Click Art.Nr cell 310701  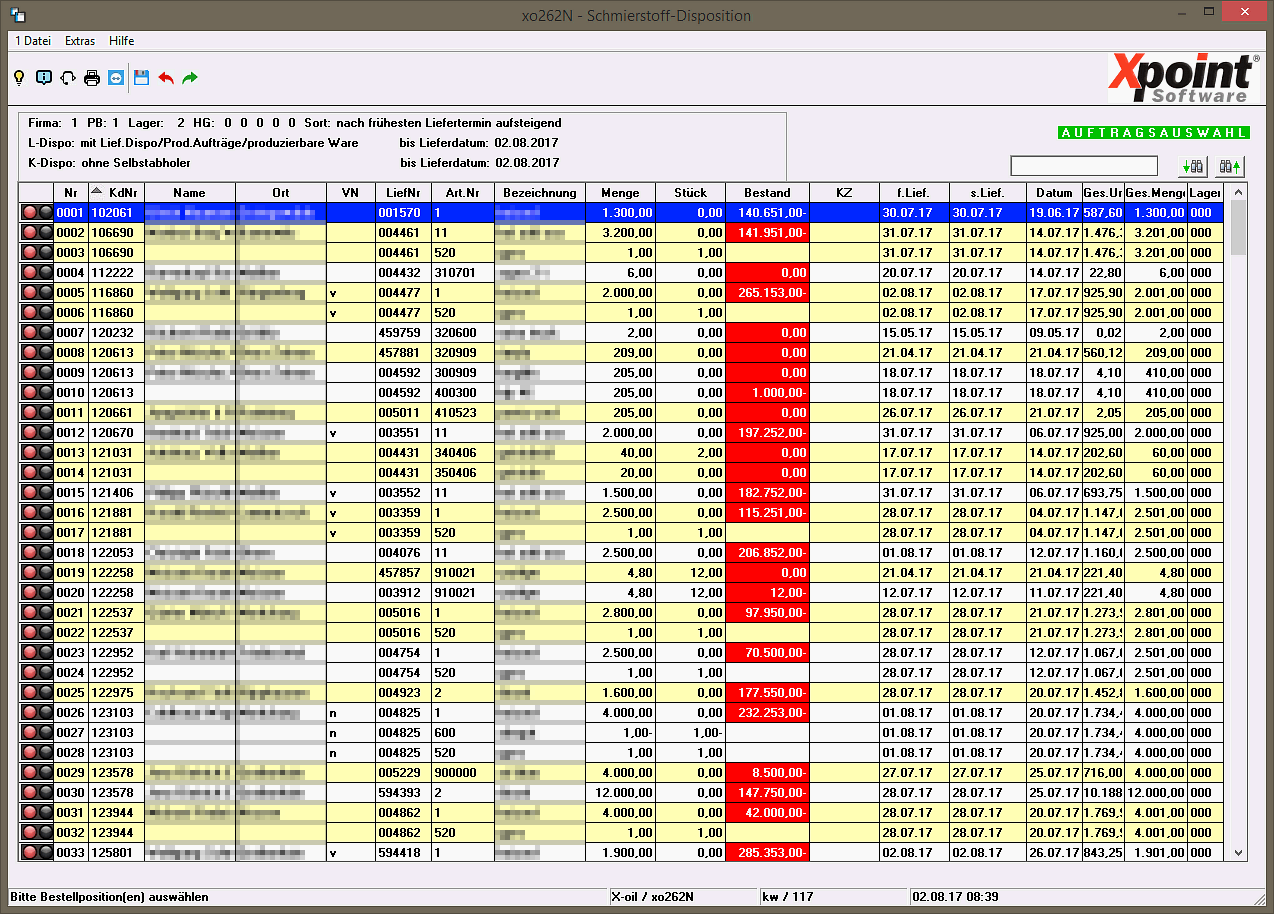pyautogui.click(x=463, y=272)
